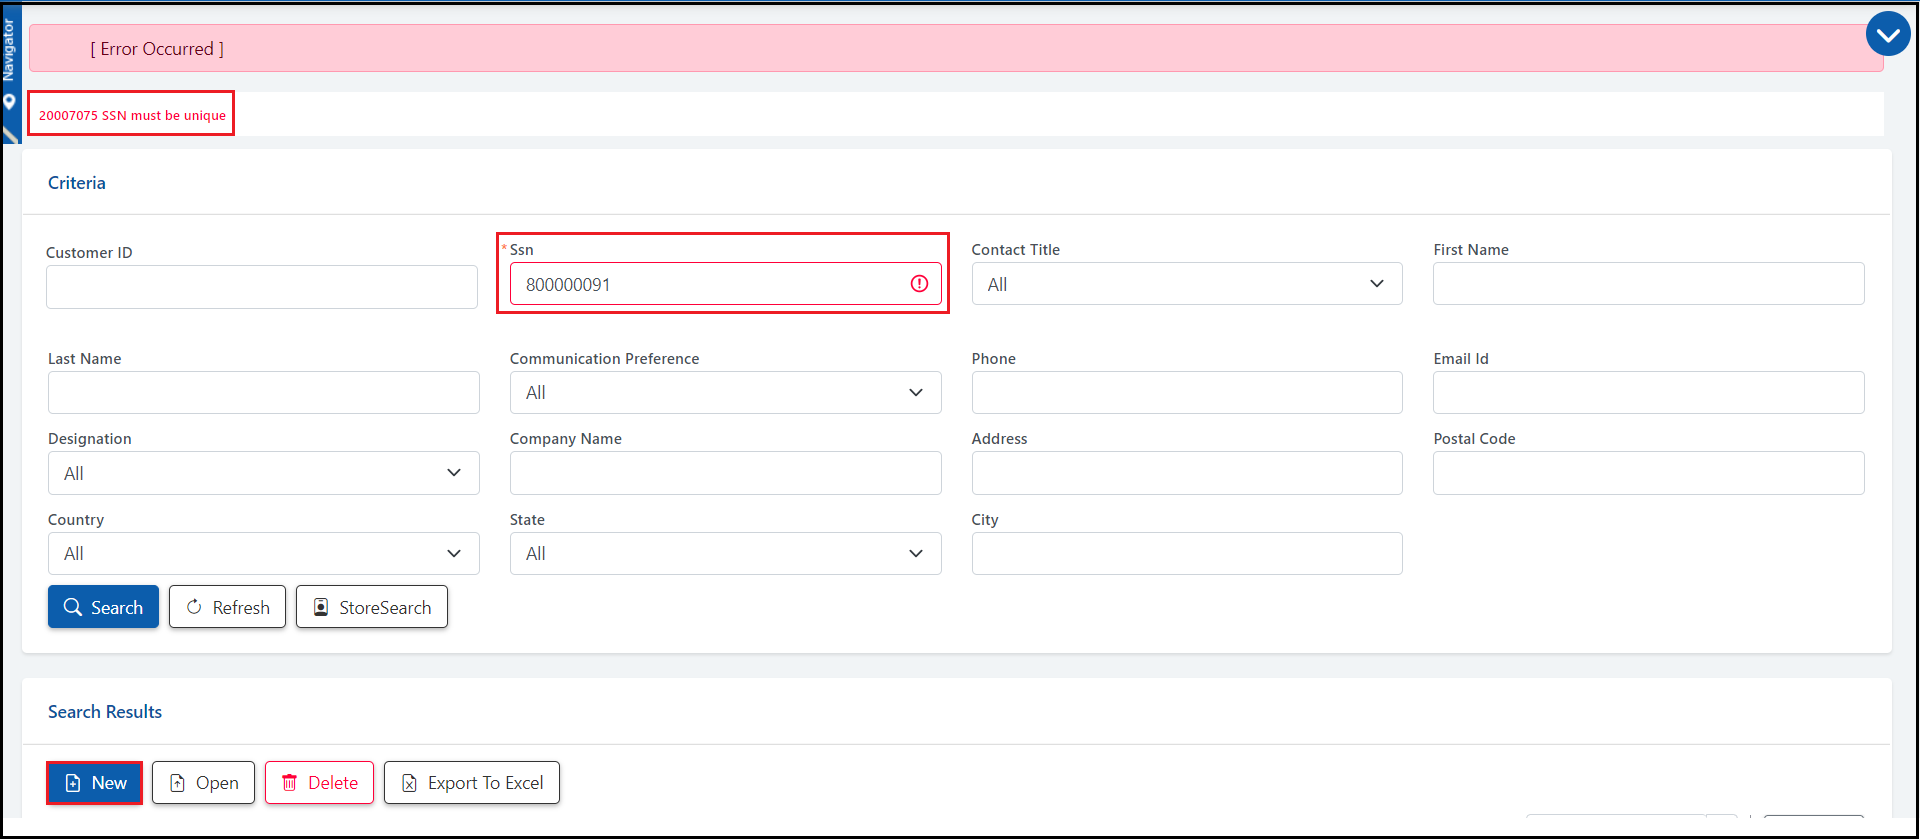1920x840 pixels.
Task: Click the '20007075 SSN must be unique' error message
Action: coord(132,115)
